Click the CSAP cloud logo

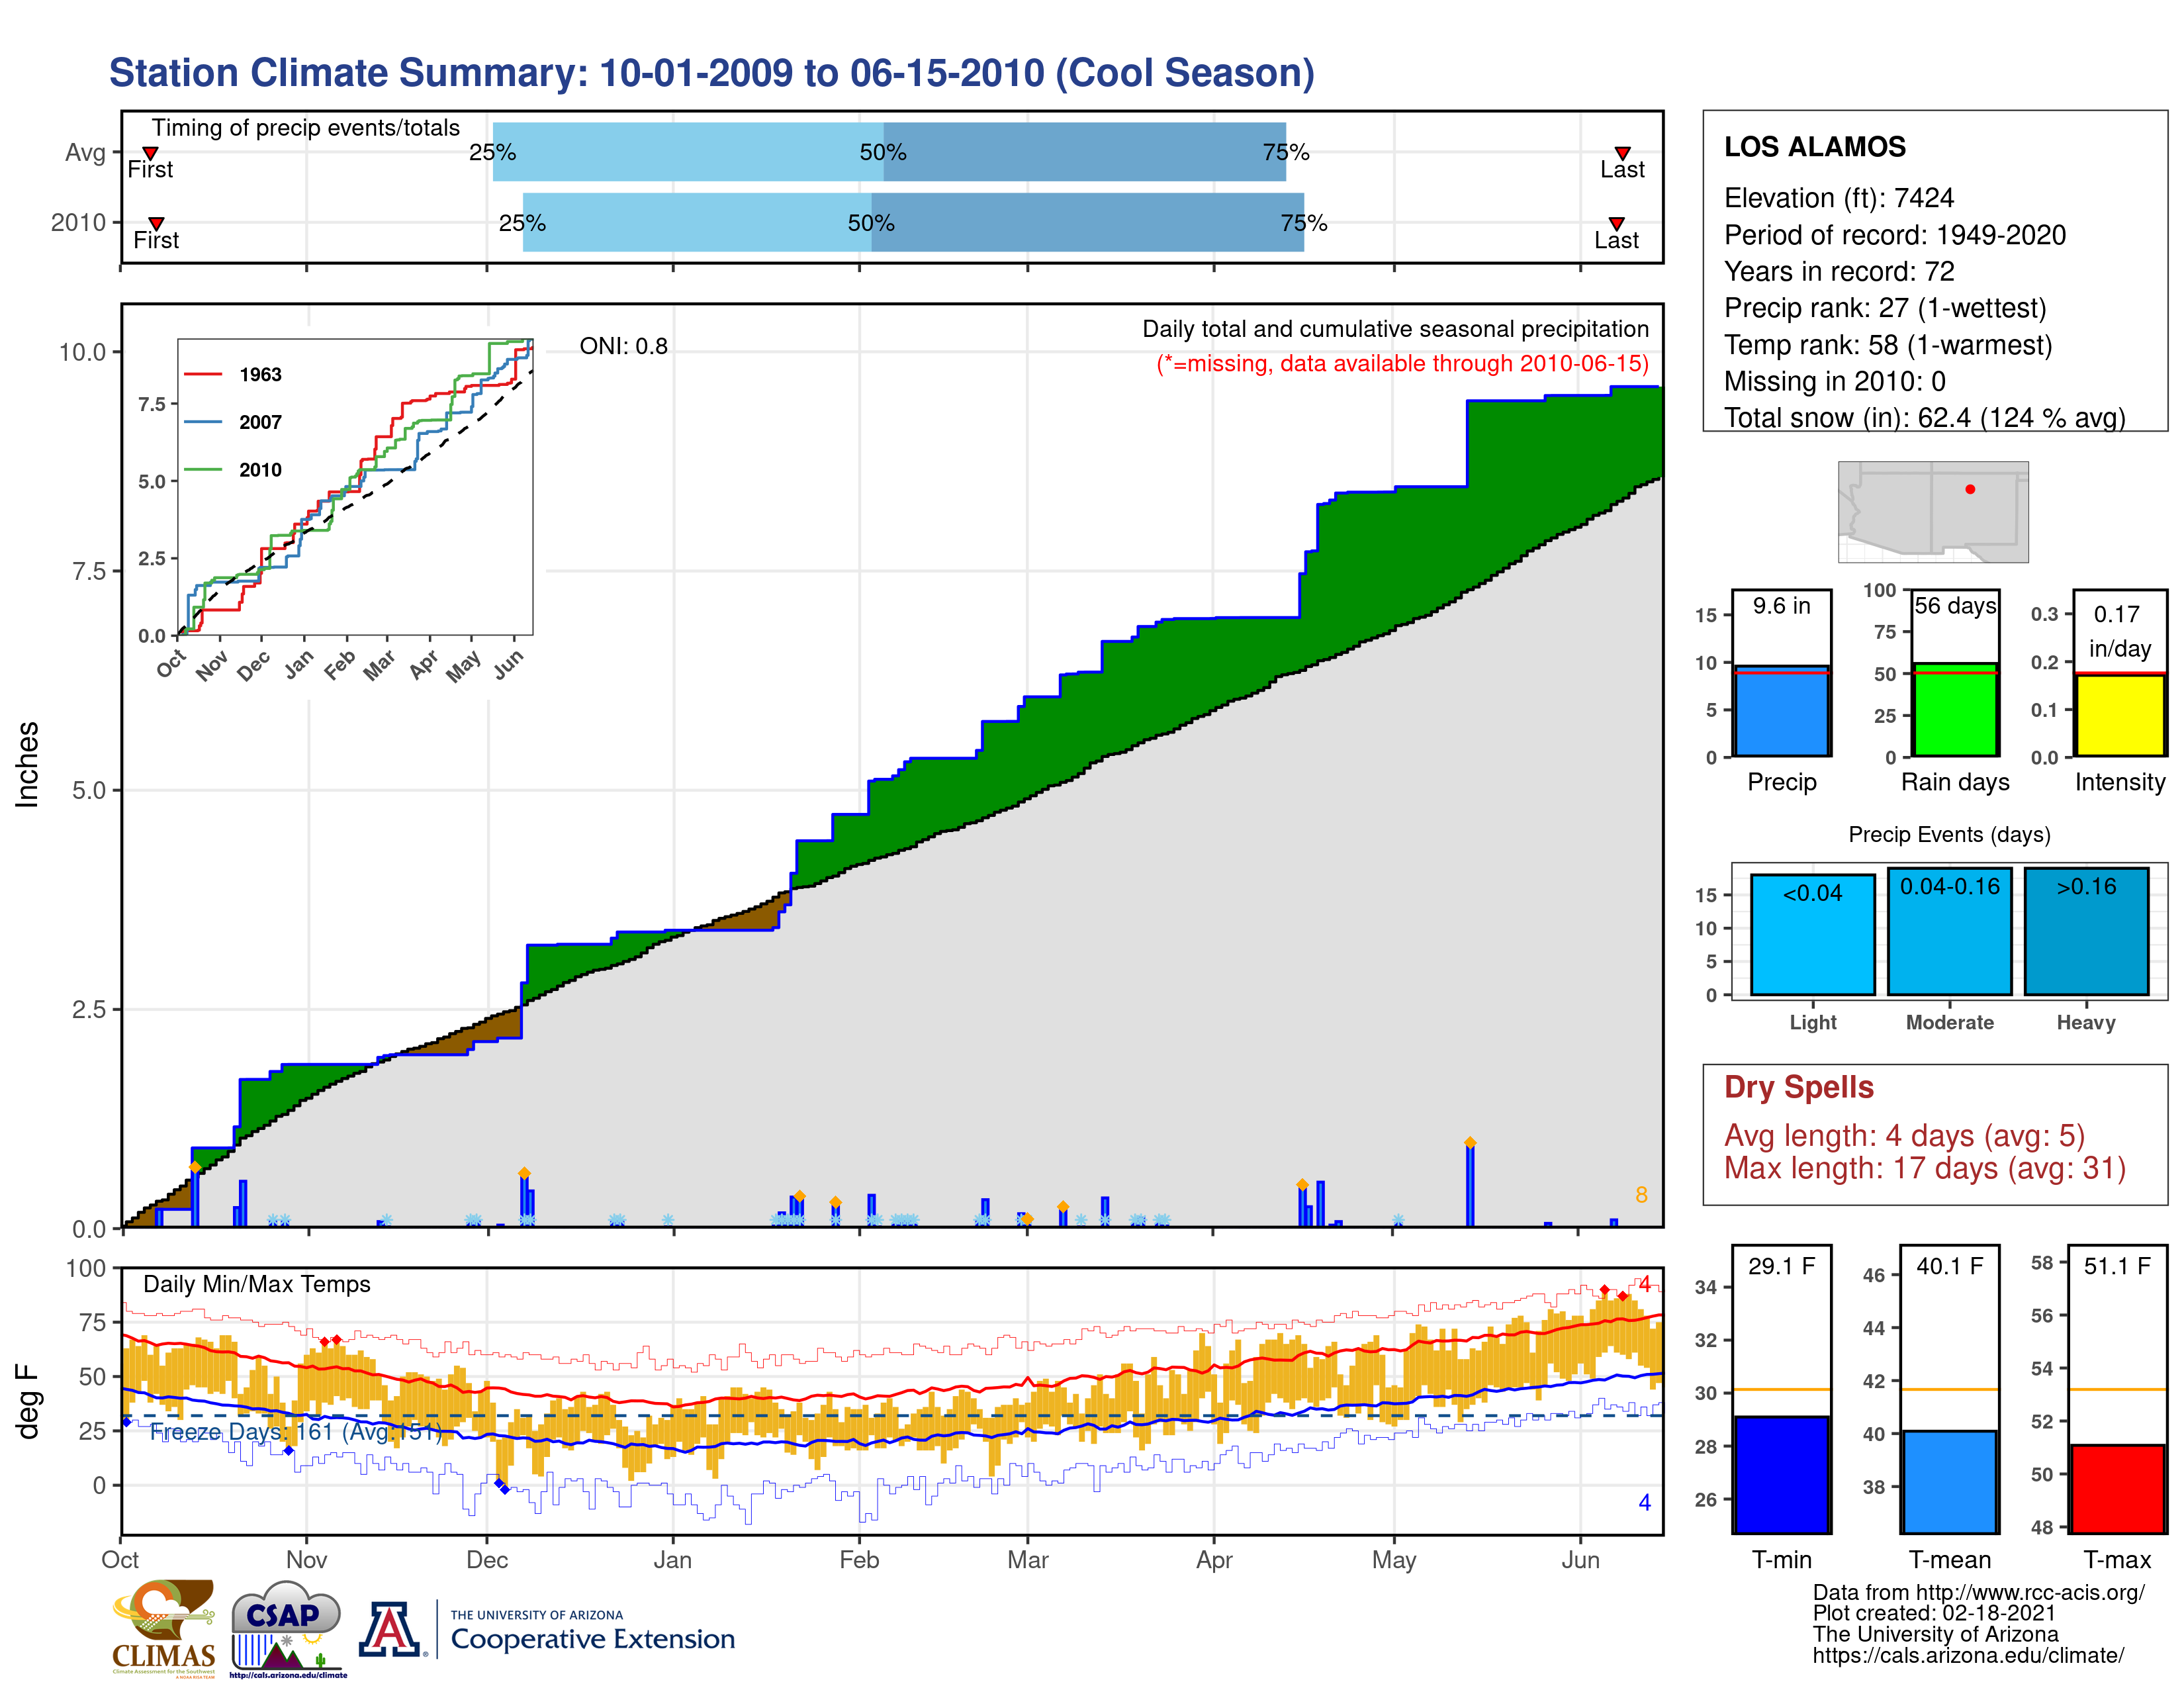[x=287, y=1628]
